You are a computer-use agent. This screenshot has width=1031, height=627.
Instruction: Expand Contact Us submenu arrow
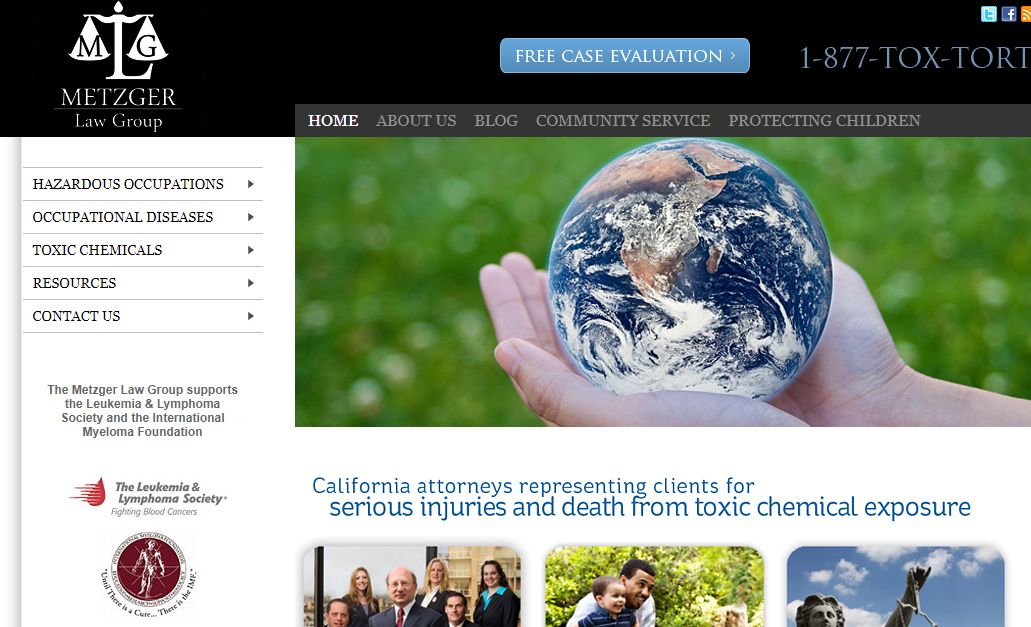point(251,316)
